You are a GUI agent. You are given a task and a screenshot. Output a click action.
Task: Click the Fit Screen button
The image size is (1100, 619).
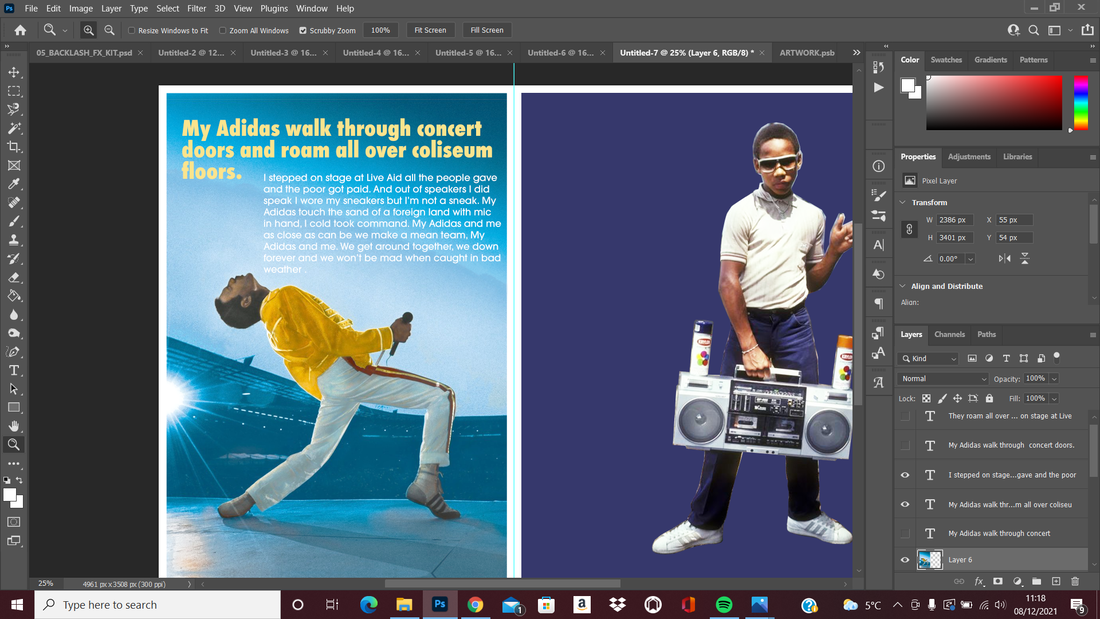430,30
